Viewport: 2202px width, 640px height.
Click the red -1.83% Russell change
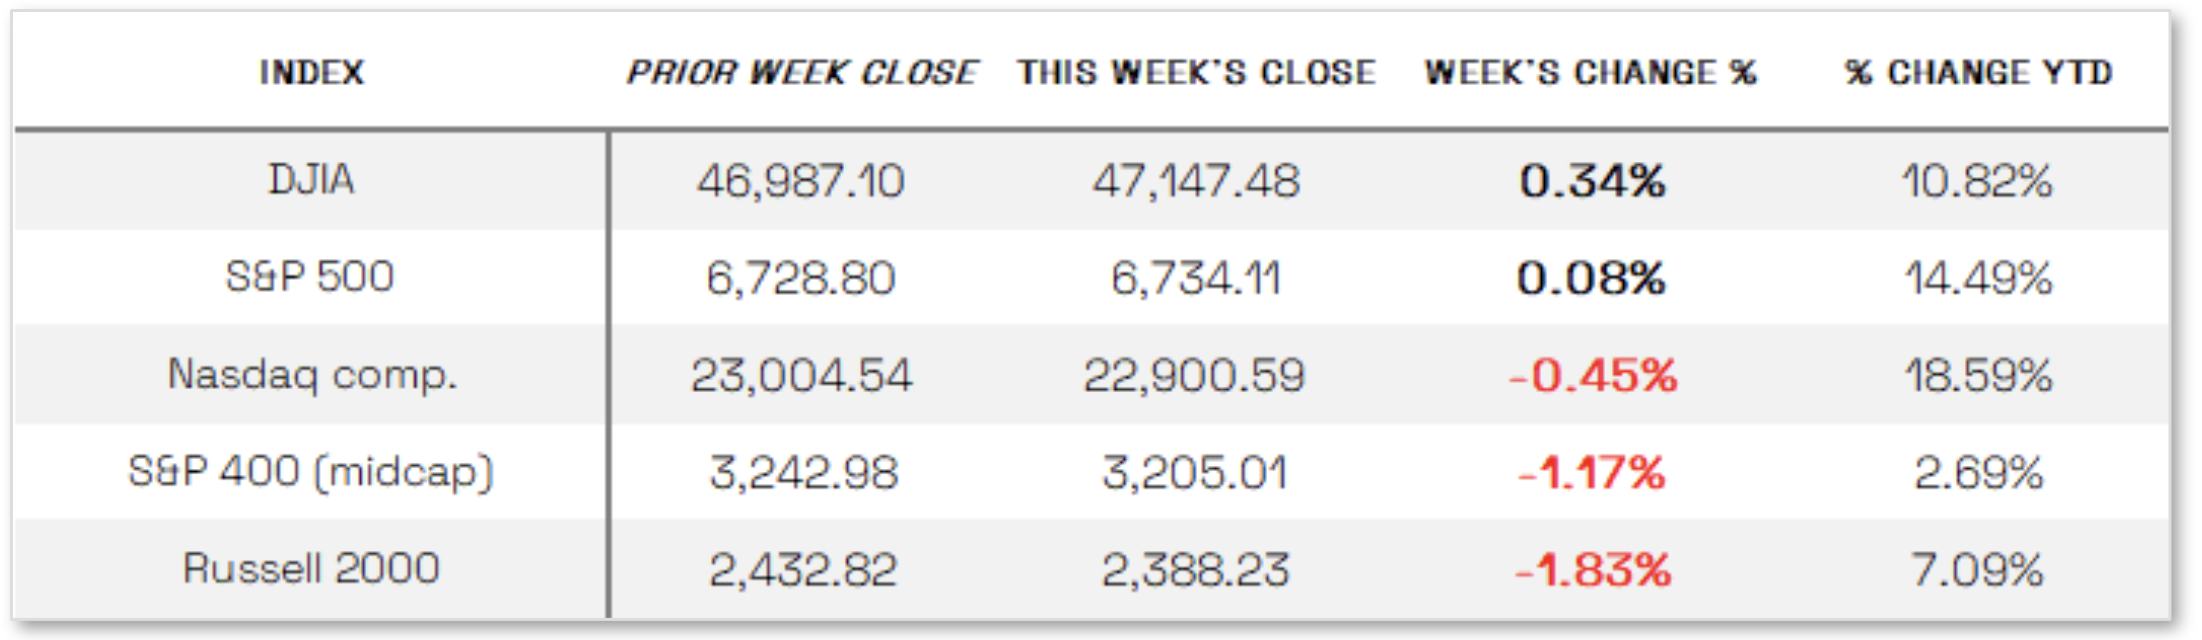coord(1592,570)
